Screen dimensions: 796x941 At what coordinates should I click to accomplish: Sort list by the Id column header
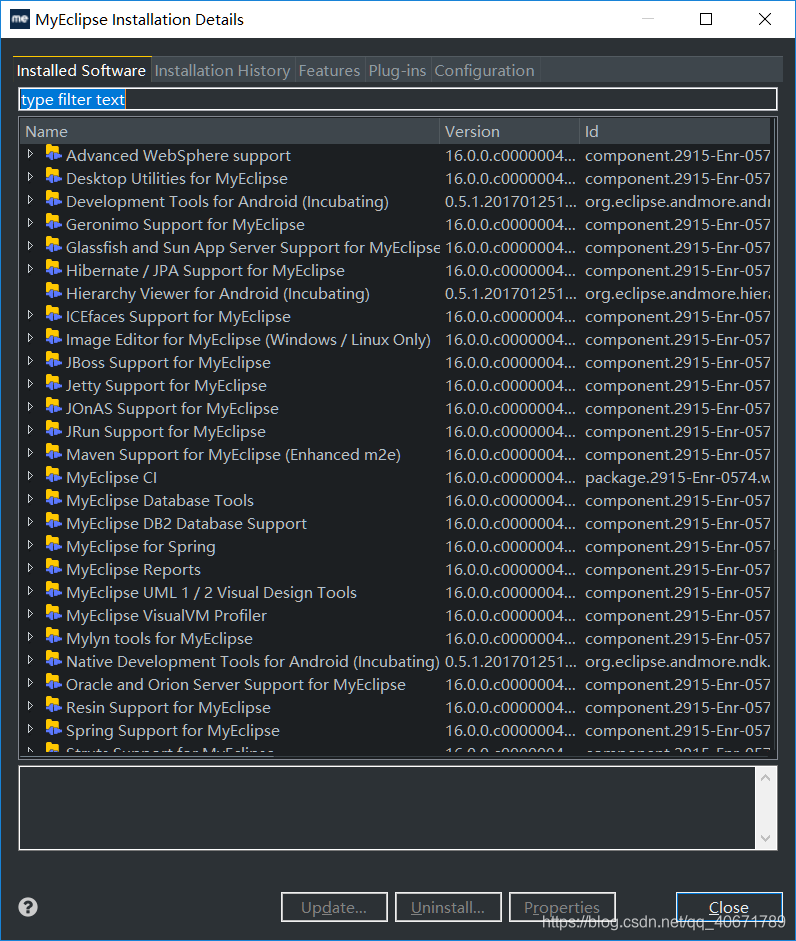click(x=675, y=131)
